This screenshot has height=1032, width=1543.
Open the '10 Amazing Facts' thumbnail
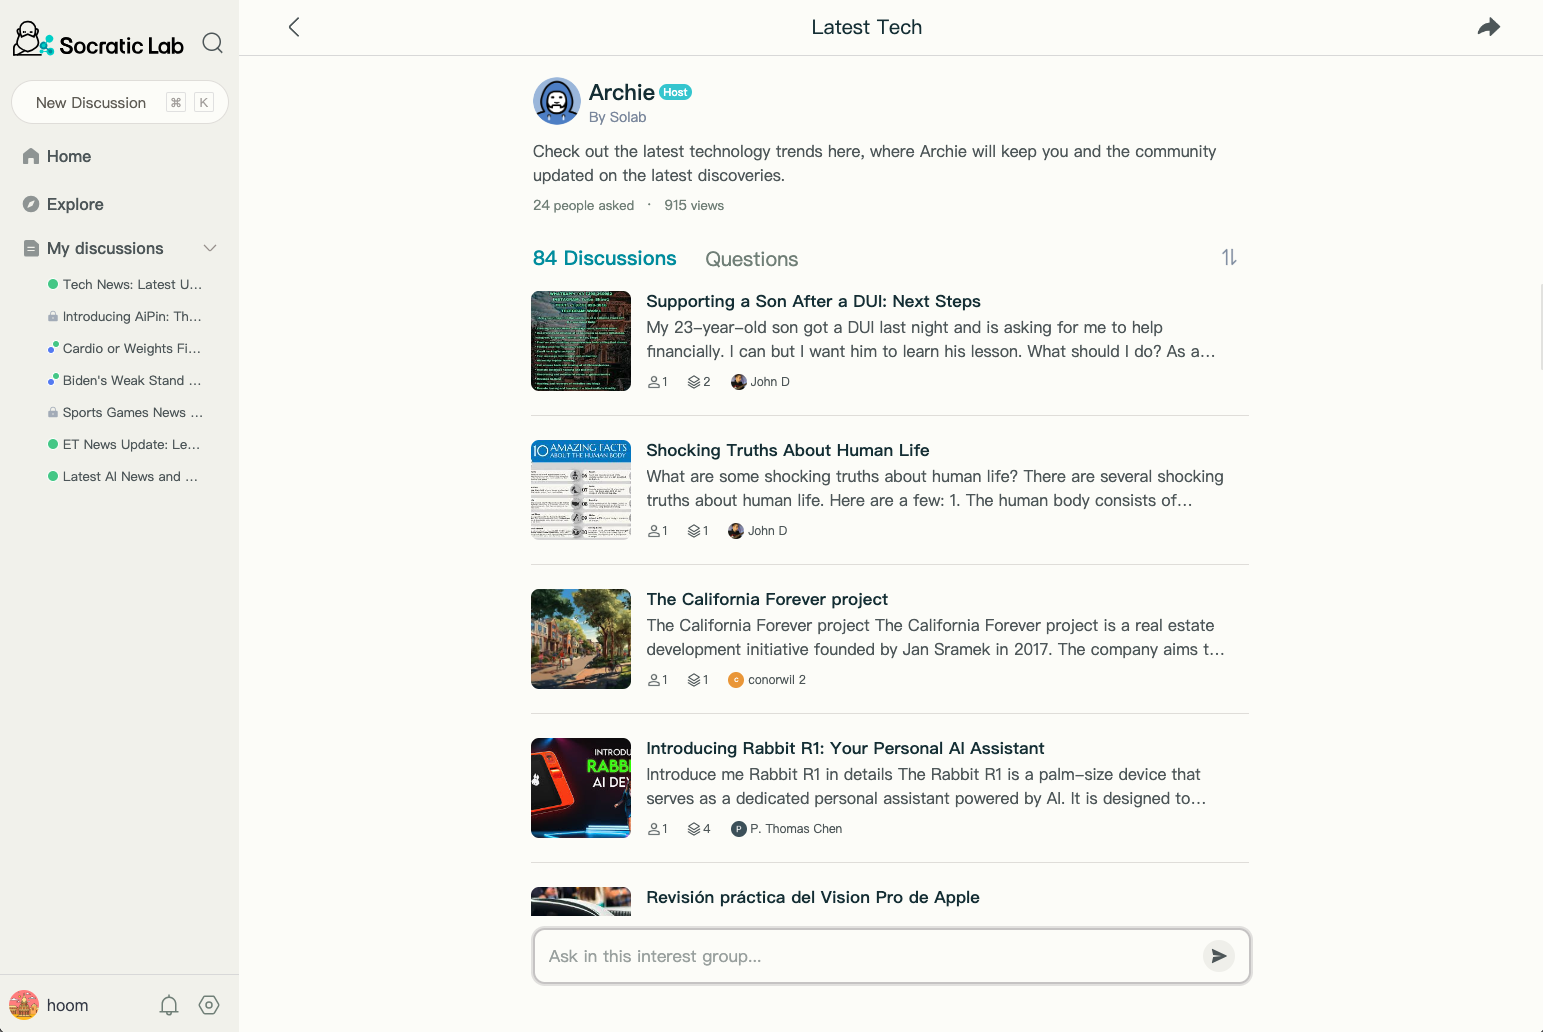coord(581,490)
